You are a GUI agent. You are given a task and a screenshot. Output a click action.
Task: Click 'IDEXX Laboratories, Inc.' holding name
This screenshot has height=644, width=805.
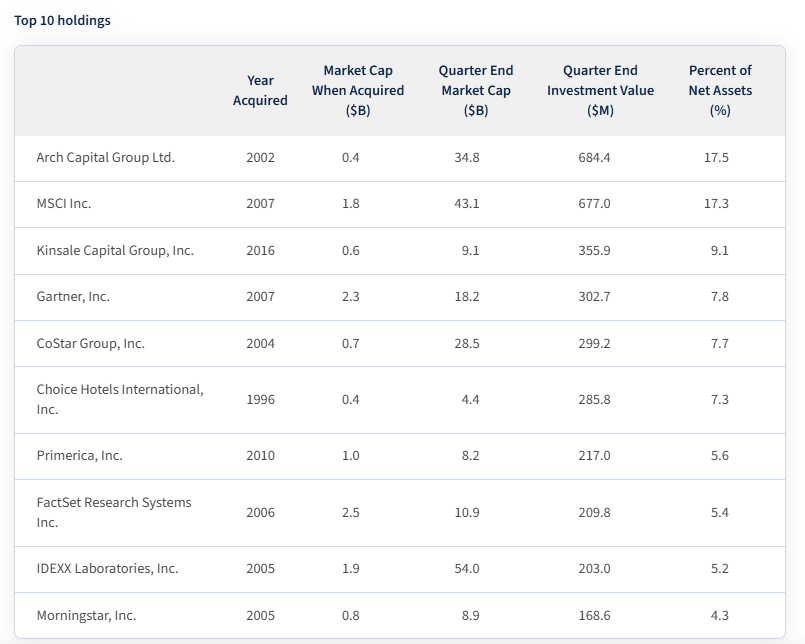click(x=107, y=569)
